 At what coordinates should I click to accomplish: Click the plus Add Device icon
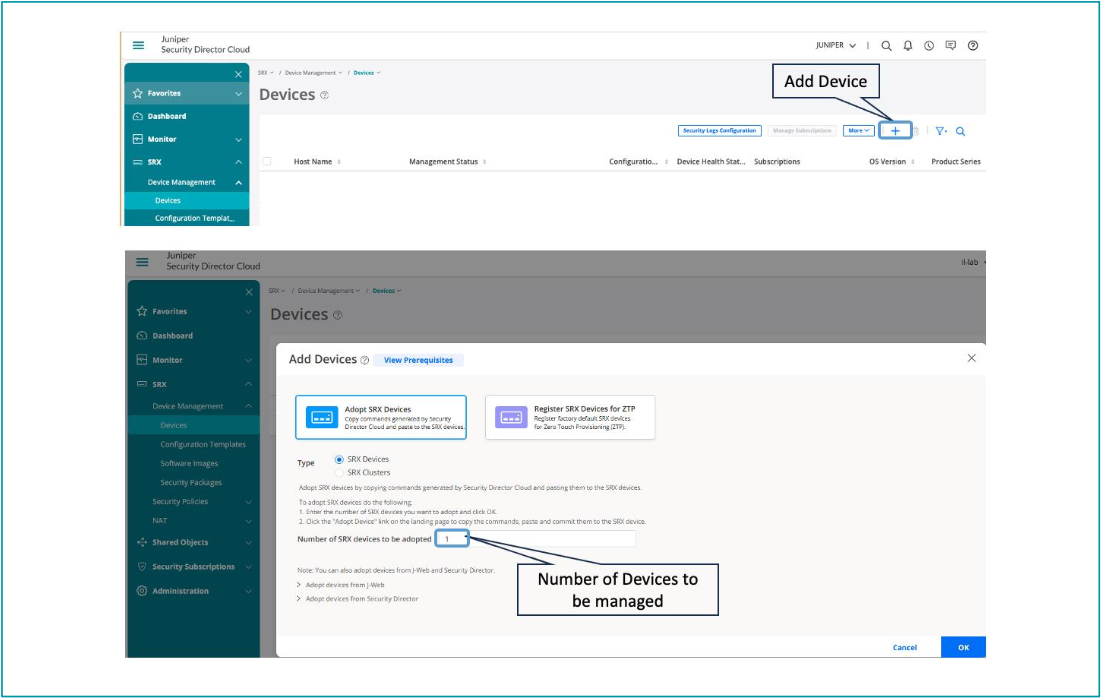pyautogui.click(x=895, y=131)
